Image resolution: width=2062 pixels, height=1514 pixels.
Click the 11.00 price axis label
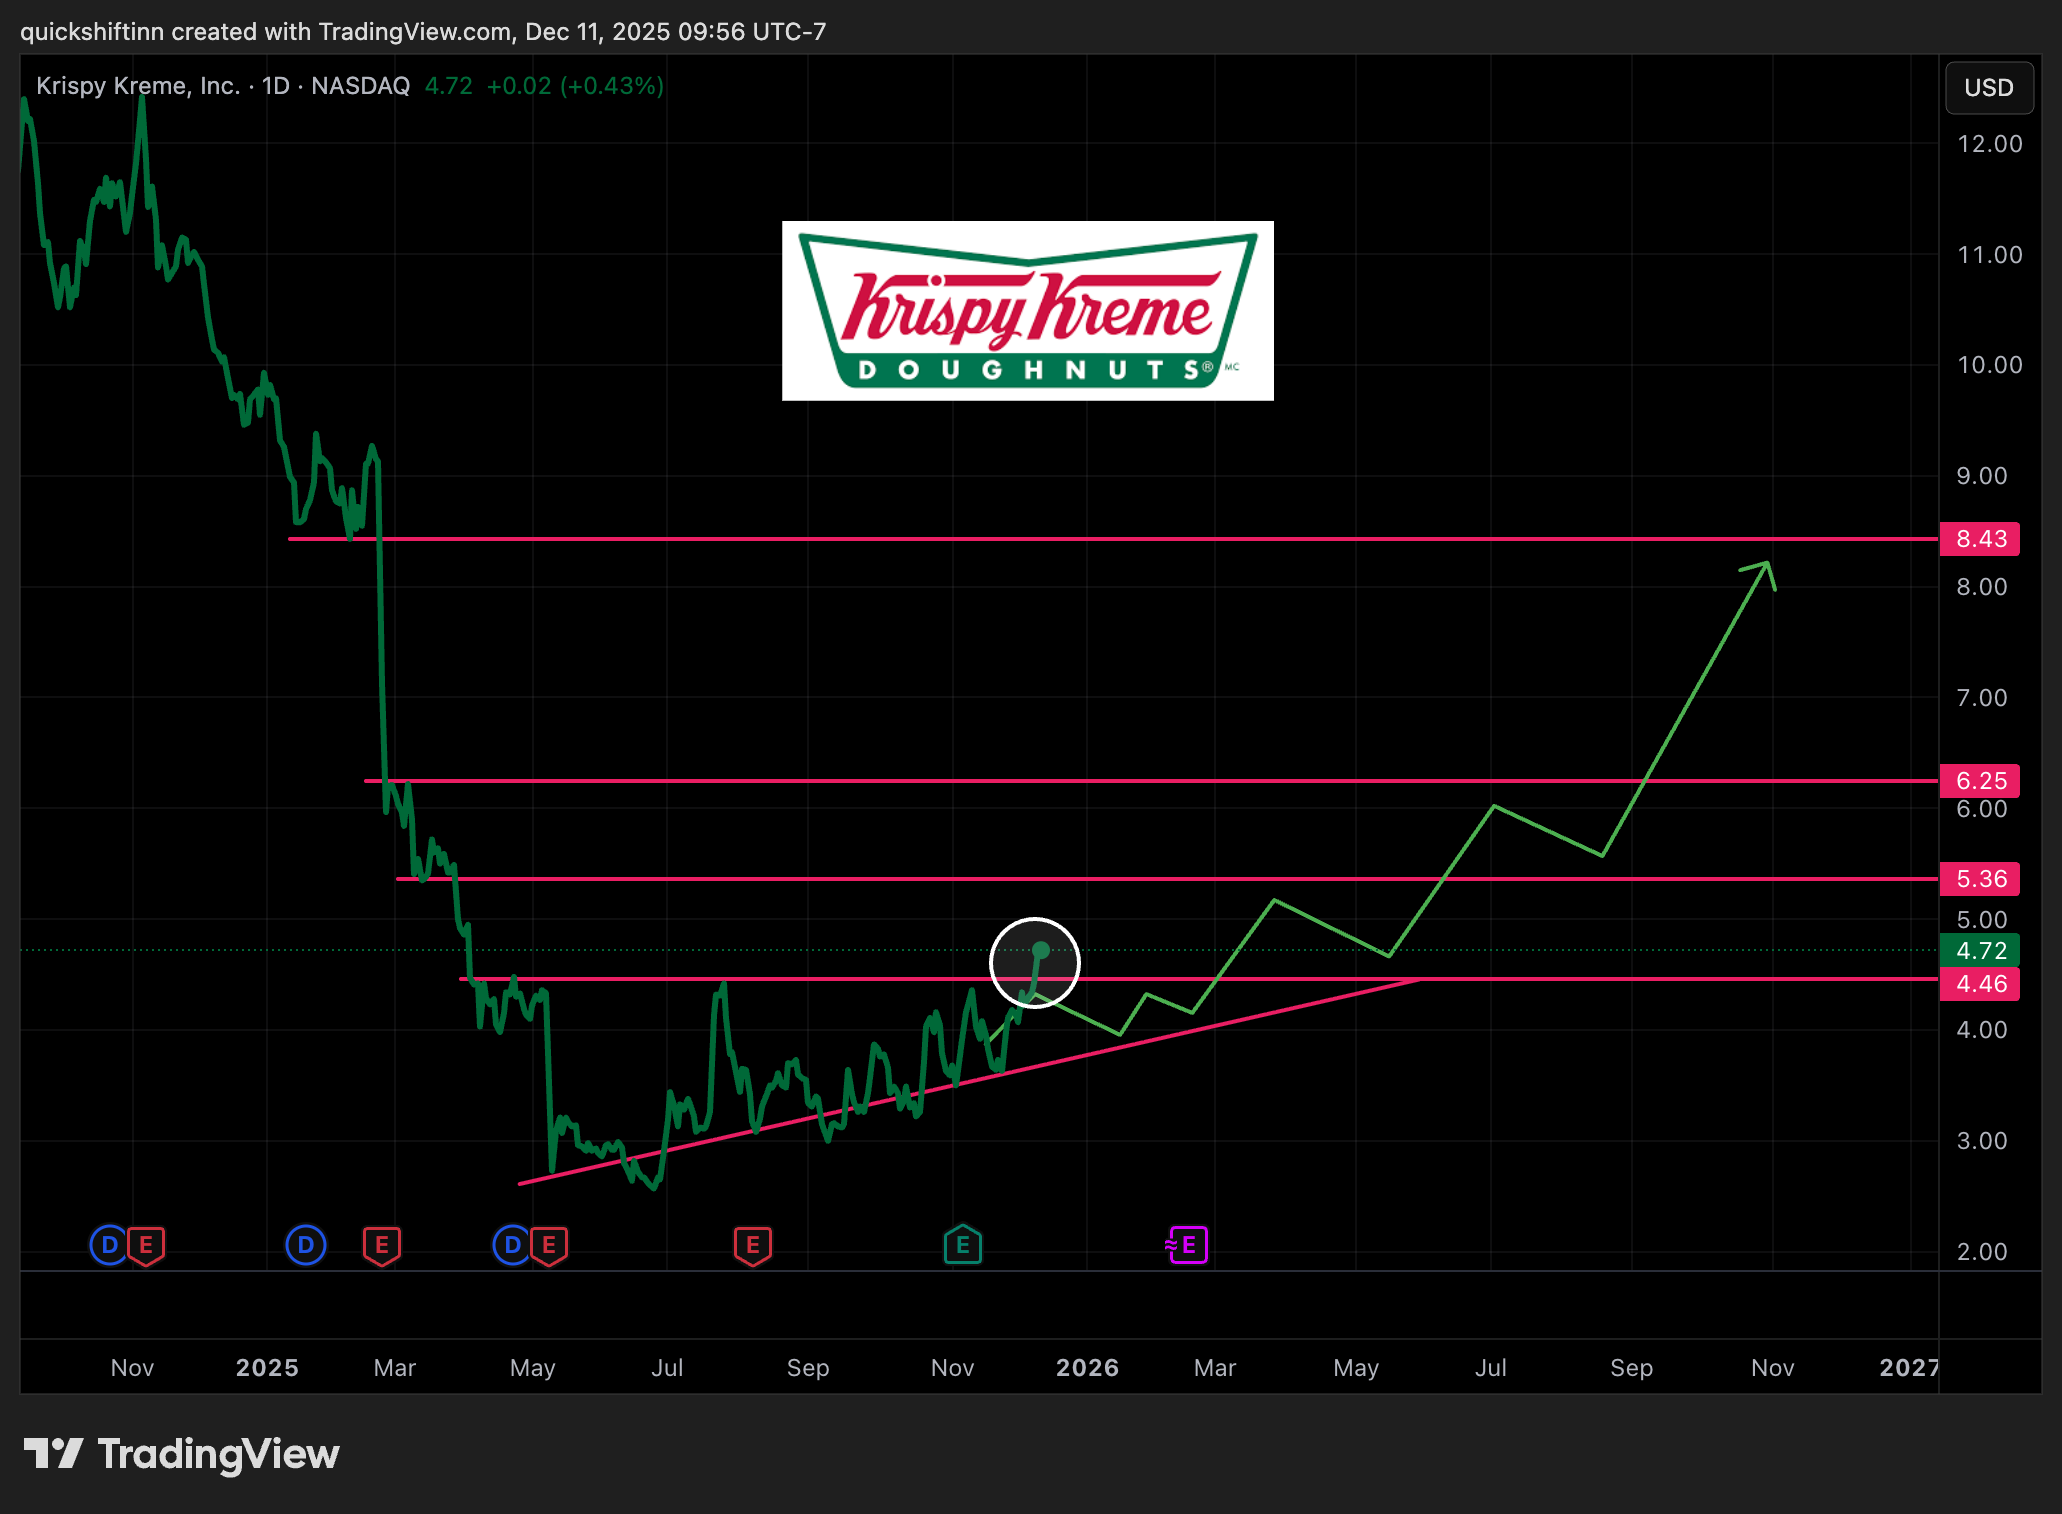pos(1989,255)
